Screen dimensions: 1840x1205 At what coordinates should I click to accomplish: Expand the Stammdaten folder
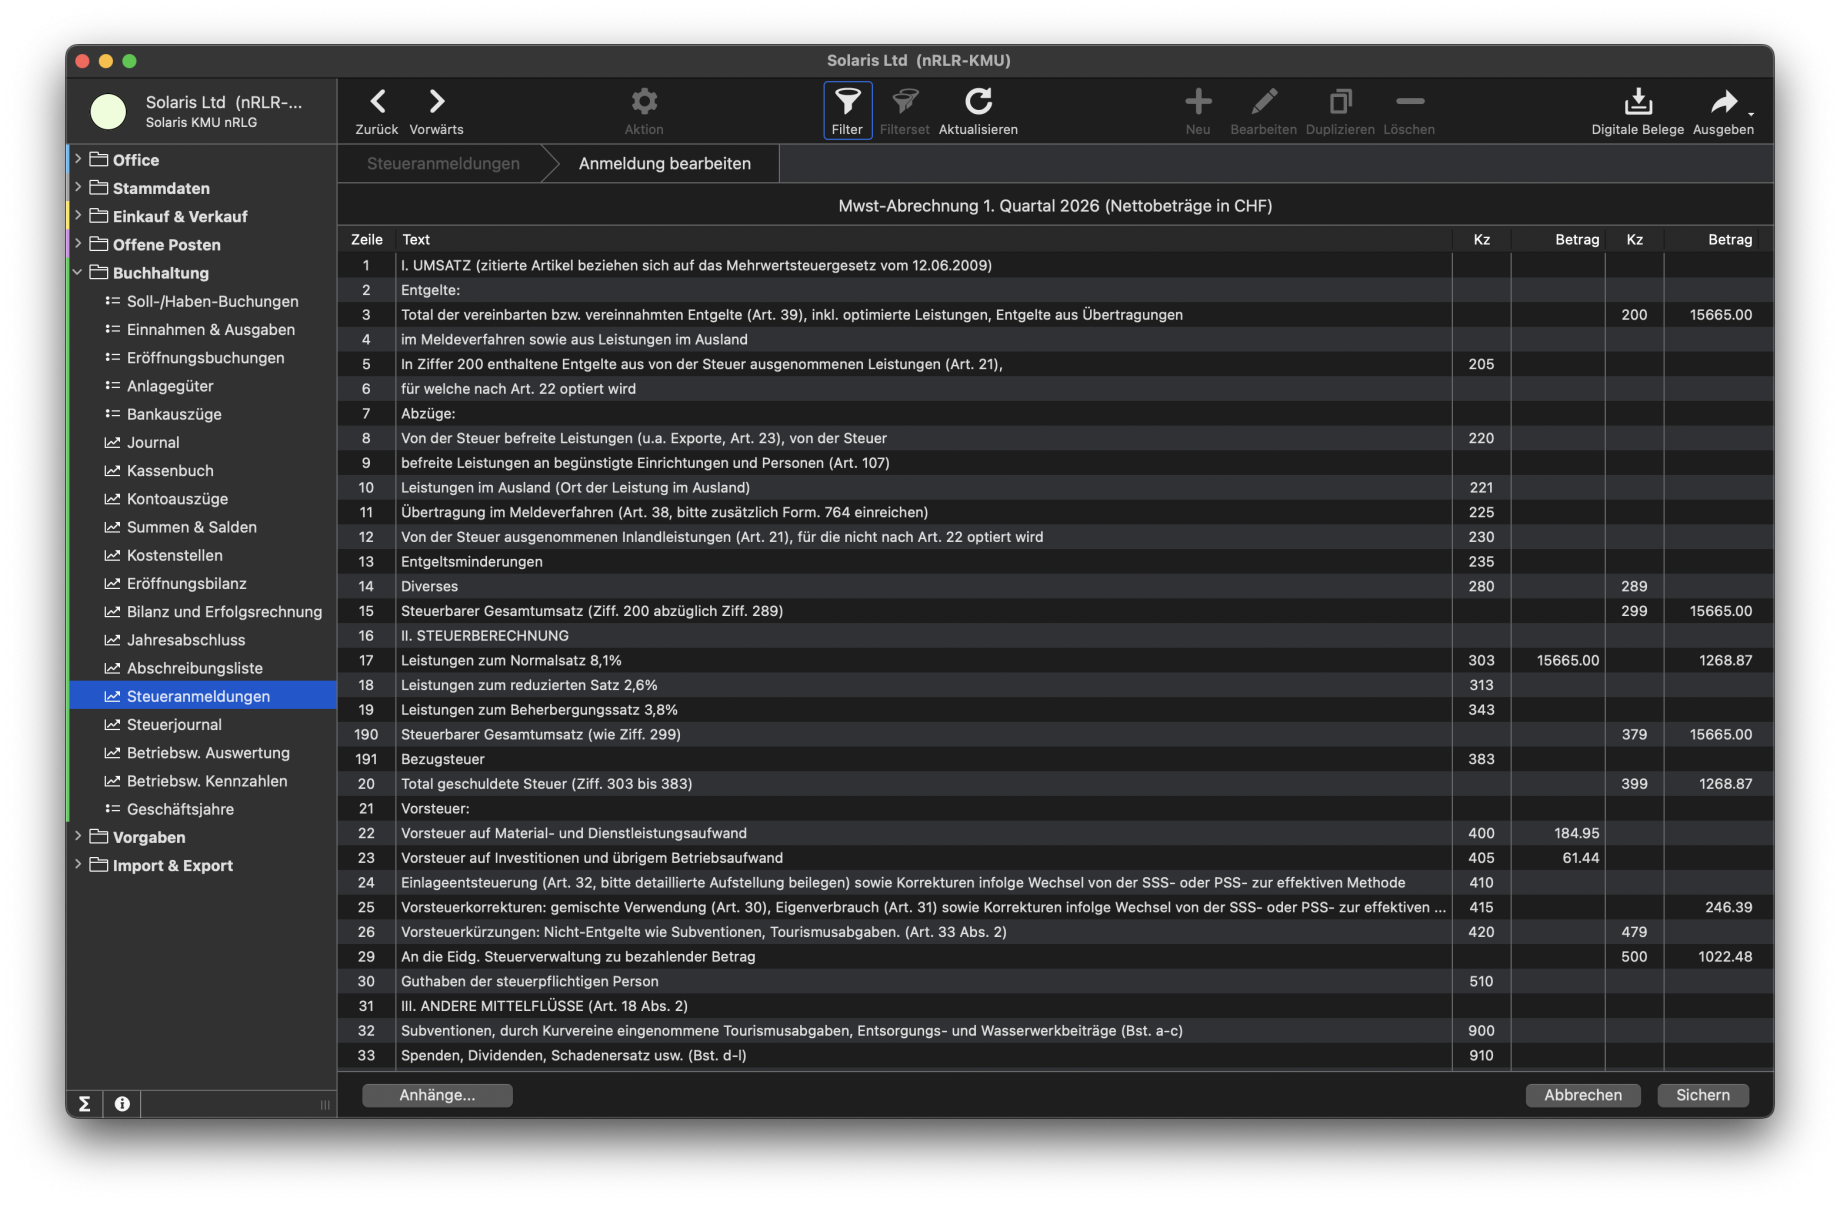[78, 187]
